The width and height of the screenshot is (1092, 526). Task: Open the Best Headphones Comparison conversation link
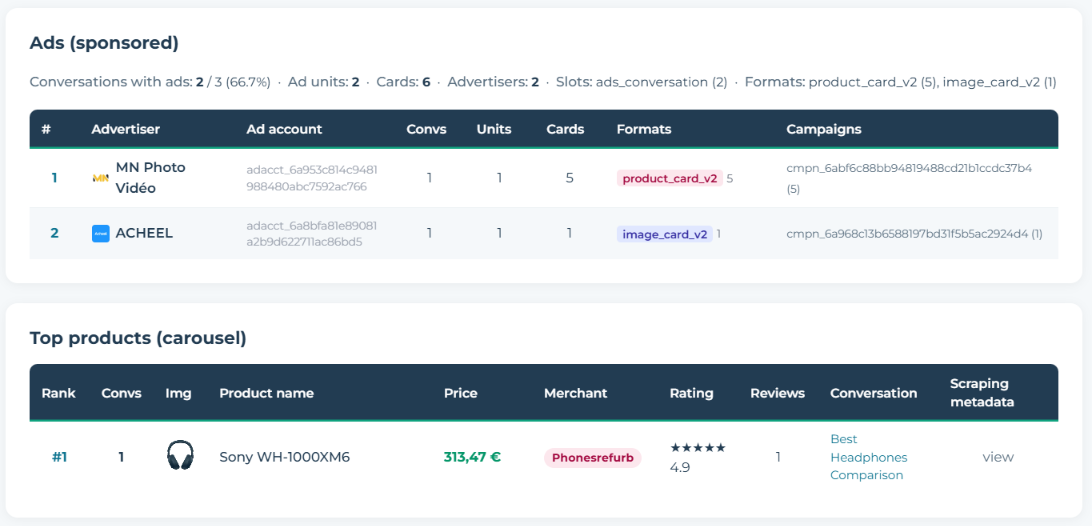(868, 457)
